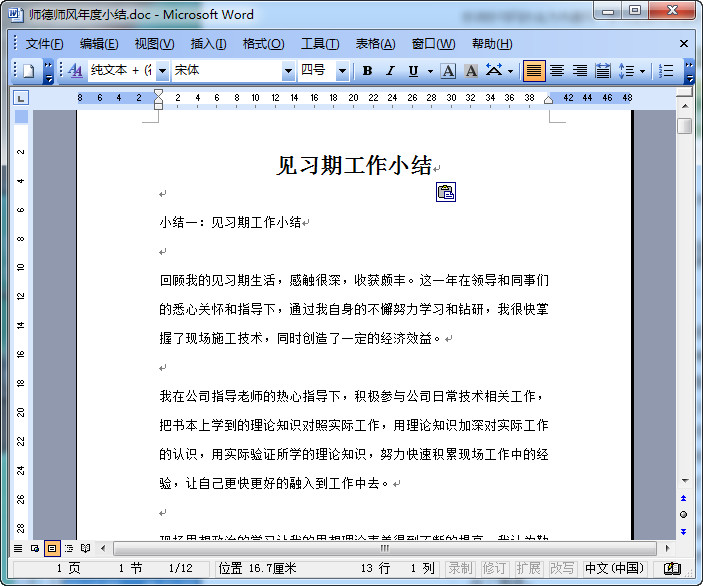The image size is (703, 586).
Task: Switch to Reading Layout view
Action: point(86,548)
